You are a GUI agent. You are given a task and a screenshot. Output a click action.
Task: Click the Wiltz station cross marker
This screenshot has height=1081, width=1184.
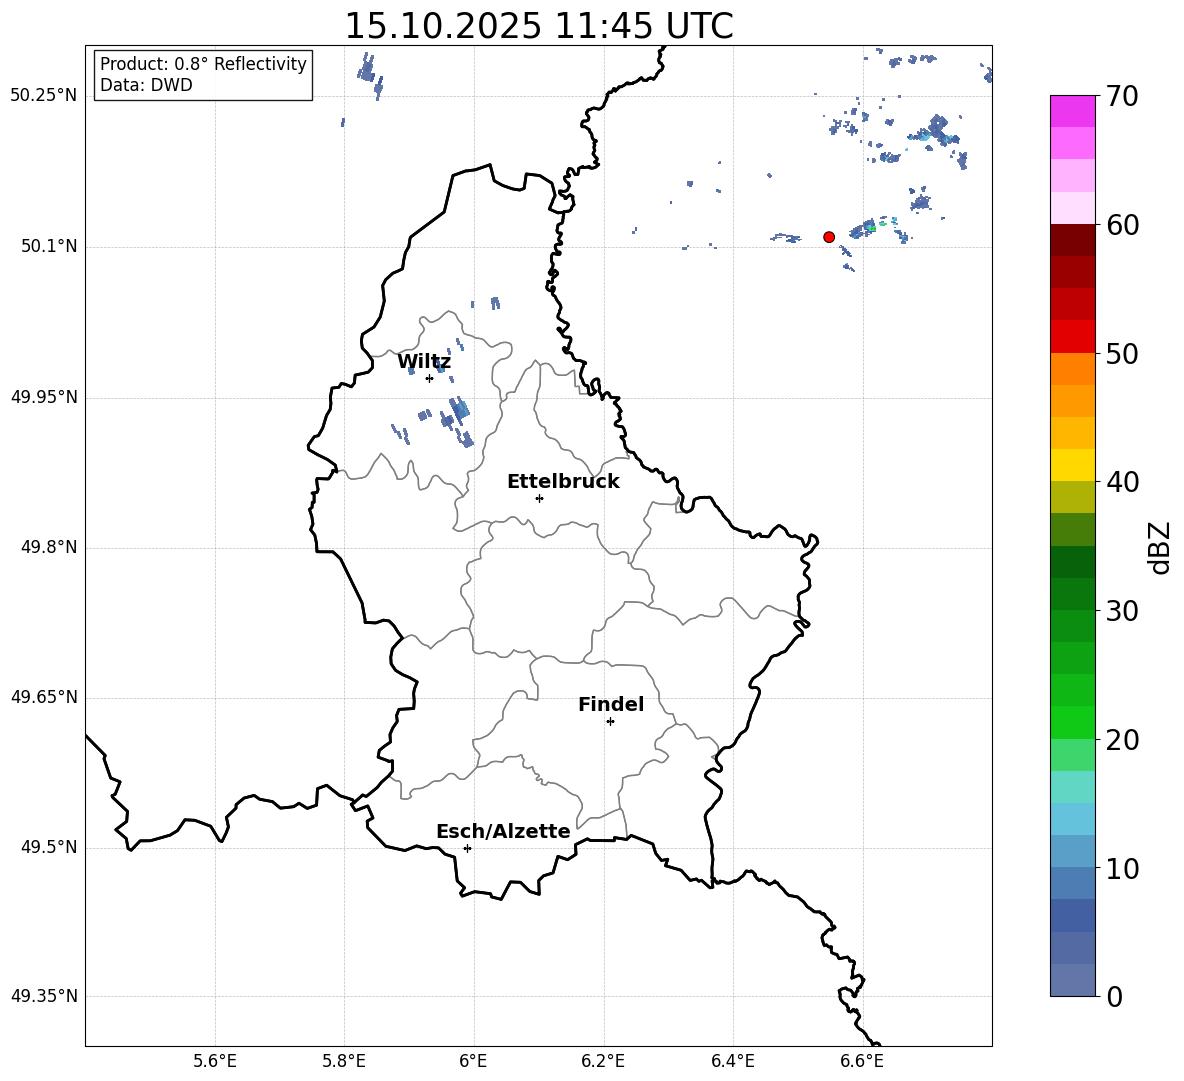(430, 378)
